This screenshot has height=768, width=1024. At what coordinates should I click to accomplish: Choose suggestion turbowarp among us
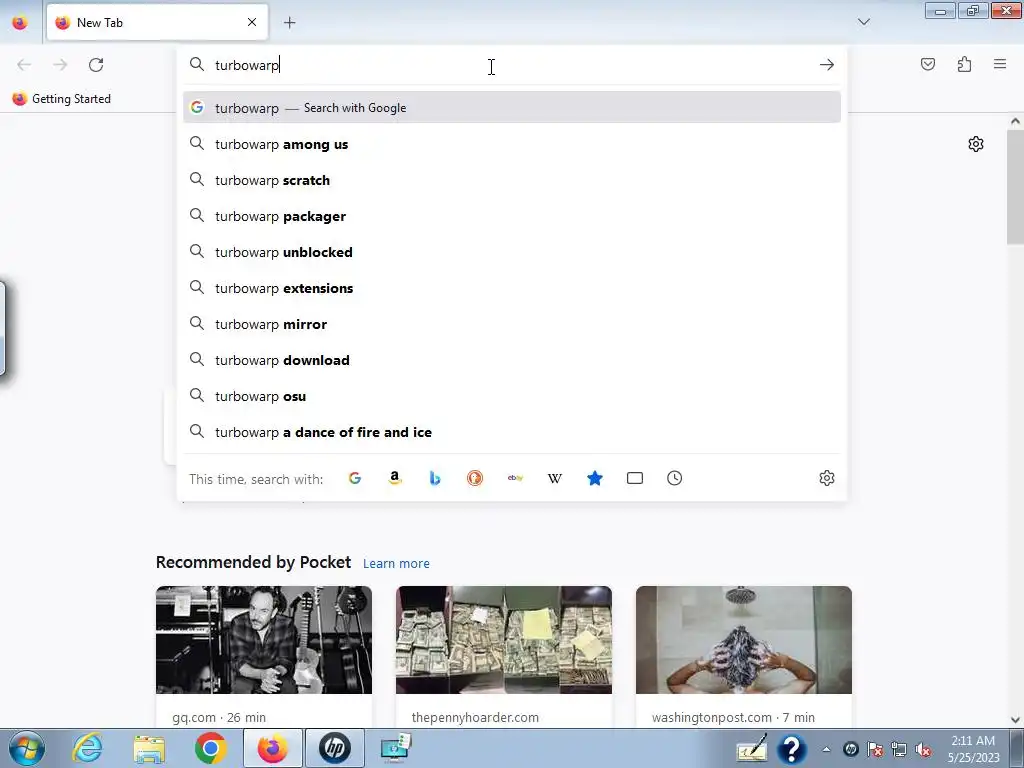click(512, 144)
